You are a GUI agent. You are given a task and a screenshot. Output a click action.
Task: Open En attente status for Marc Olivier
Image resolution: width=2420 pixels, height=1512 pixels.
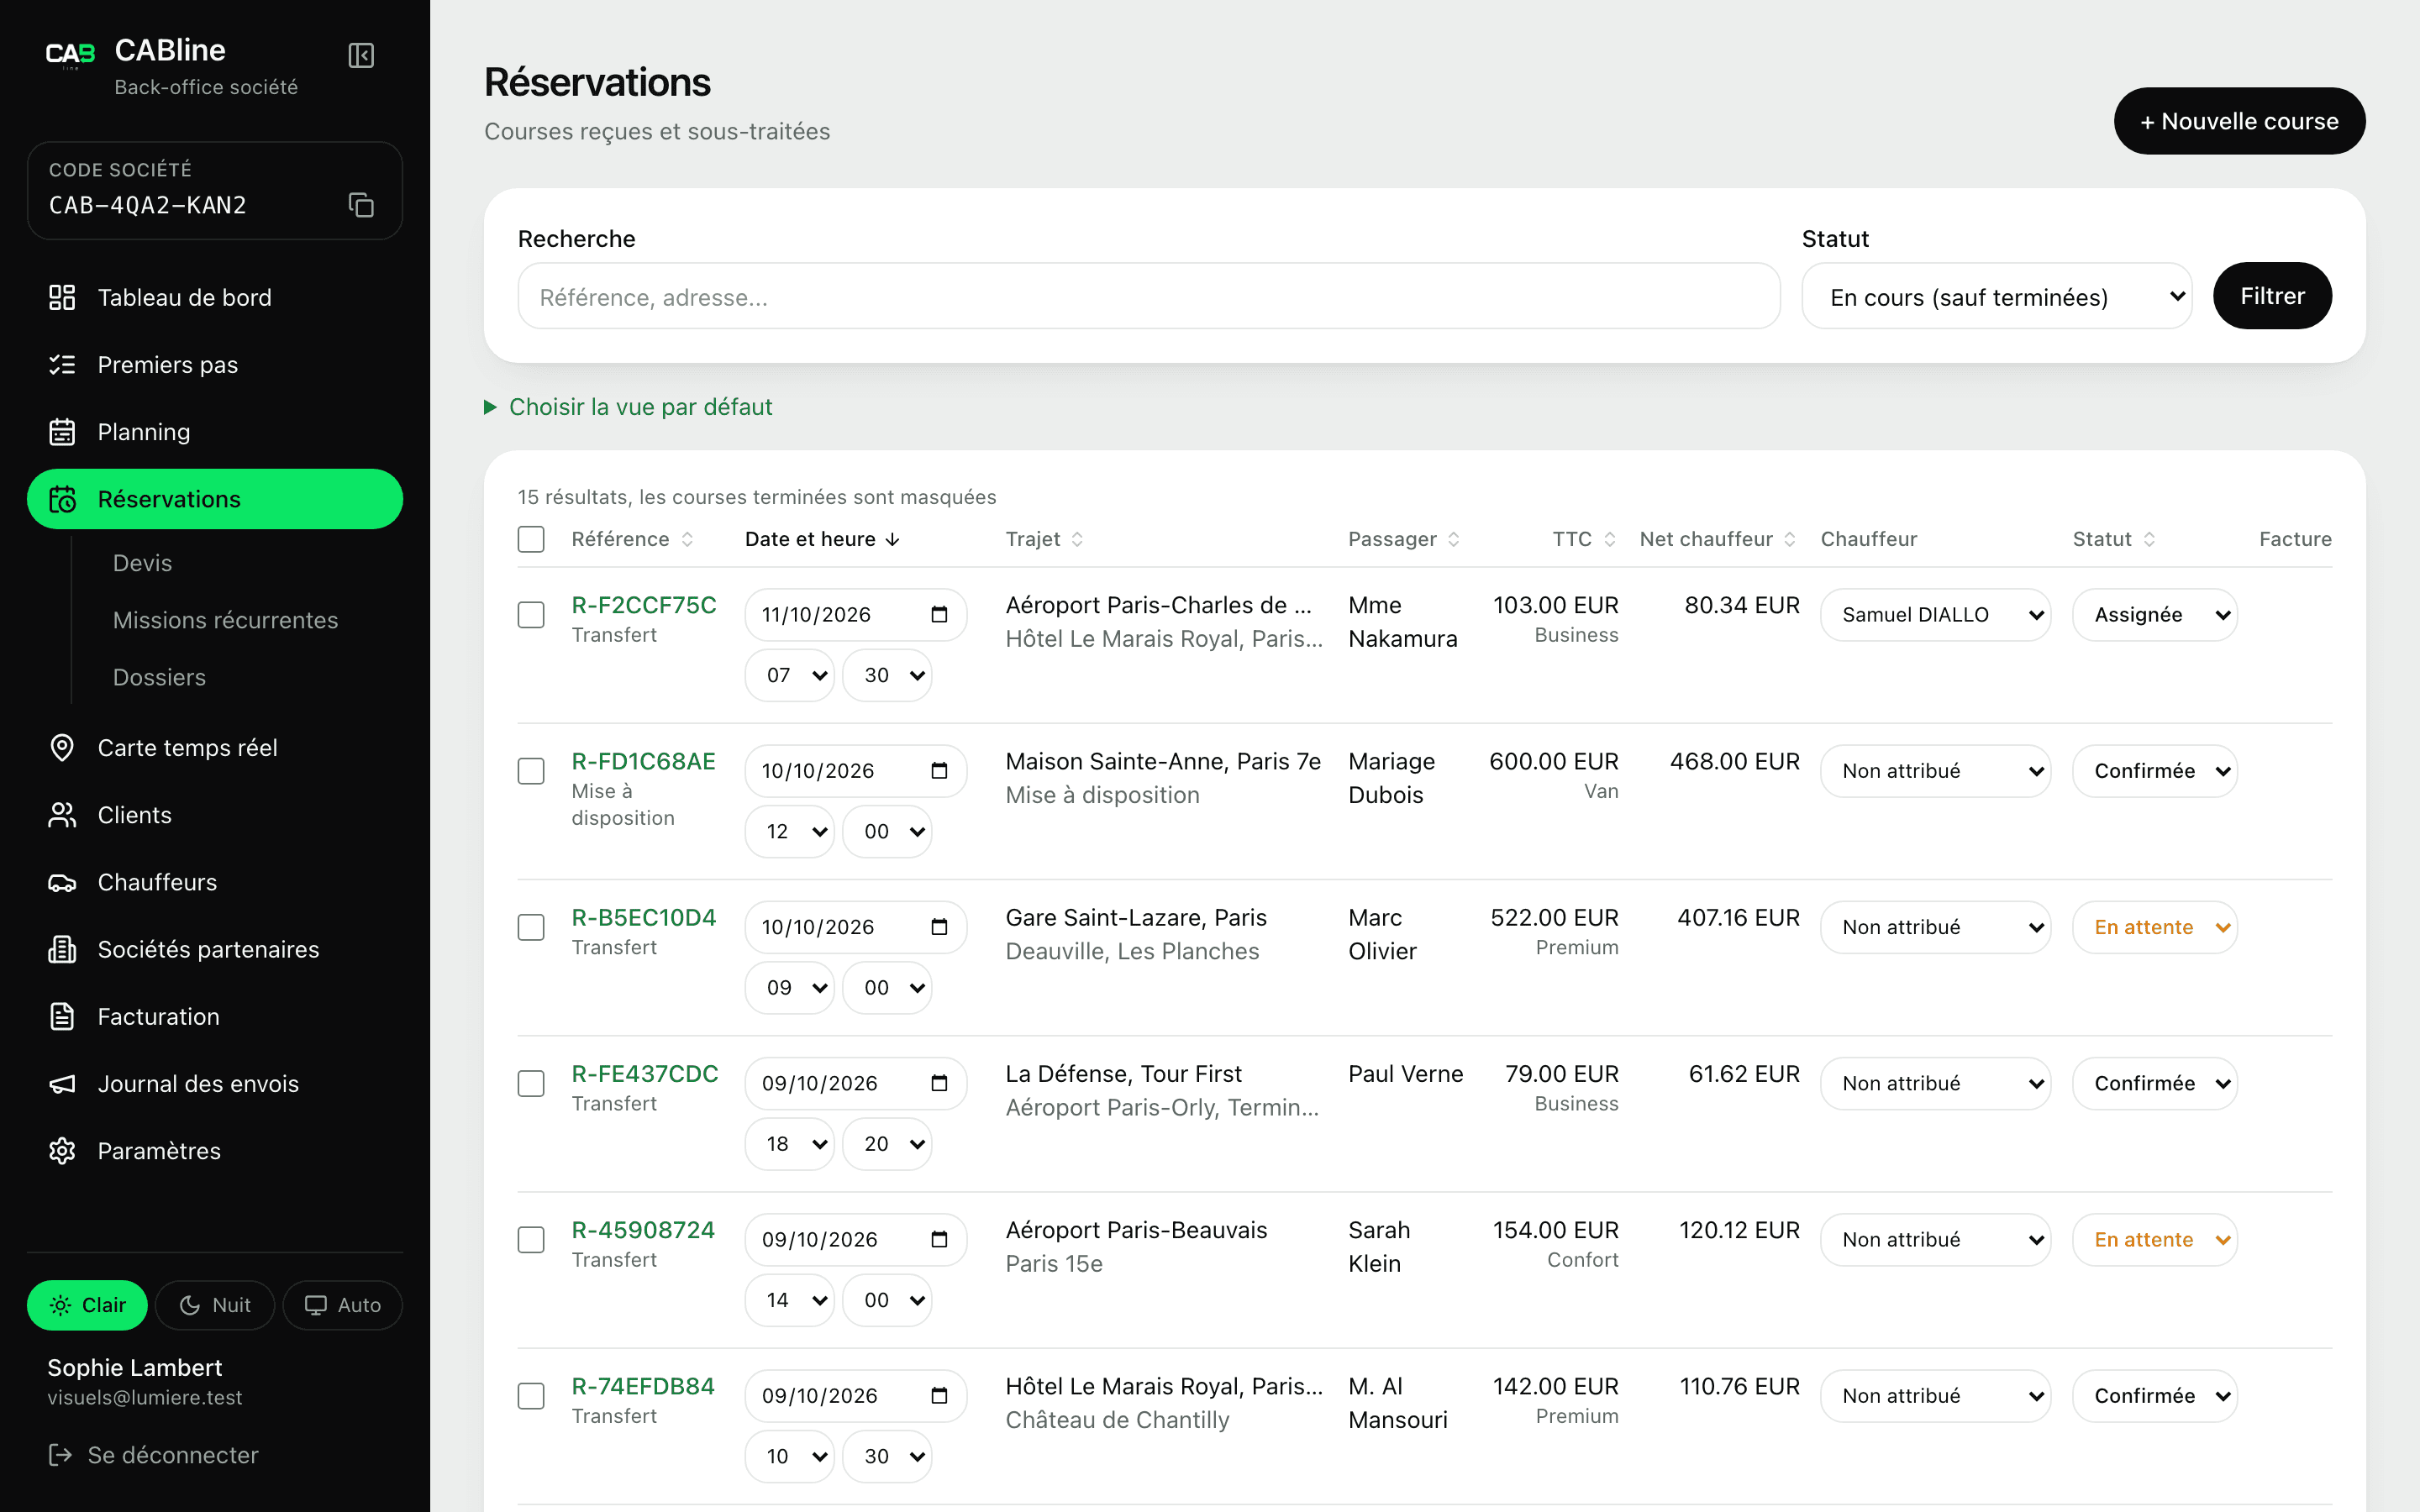2154,927
